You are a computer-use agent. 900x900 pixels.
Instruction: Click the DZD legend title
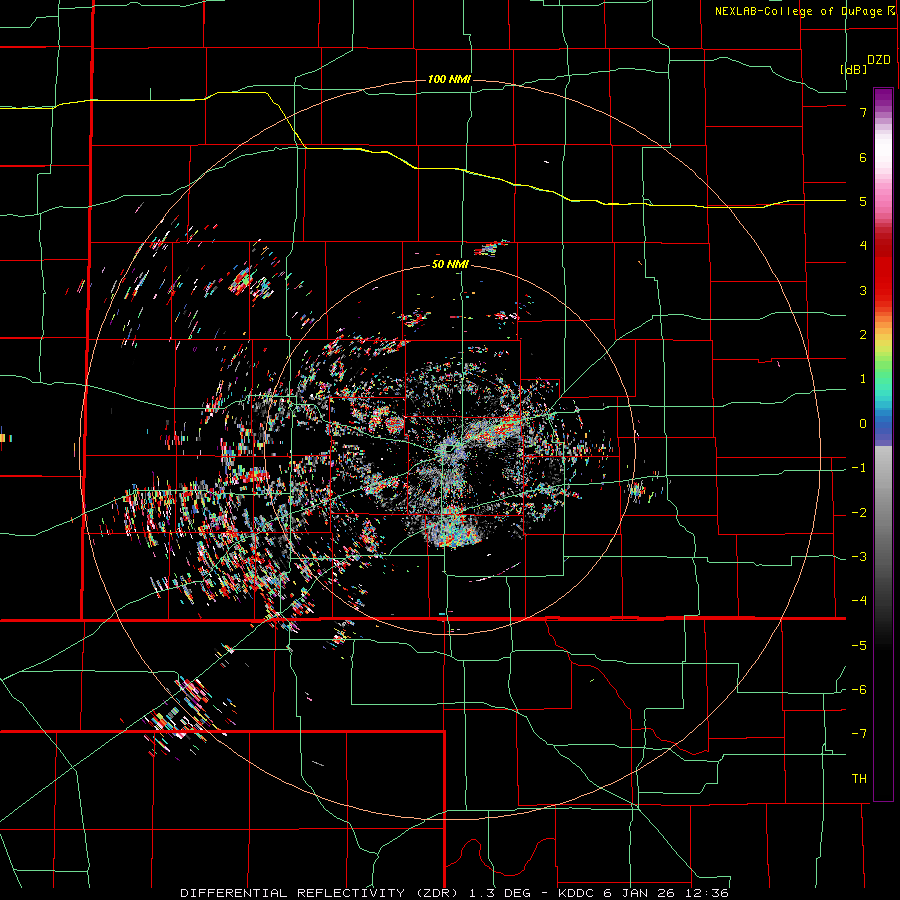click(879, 60)
